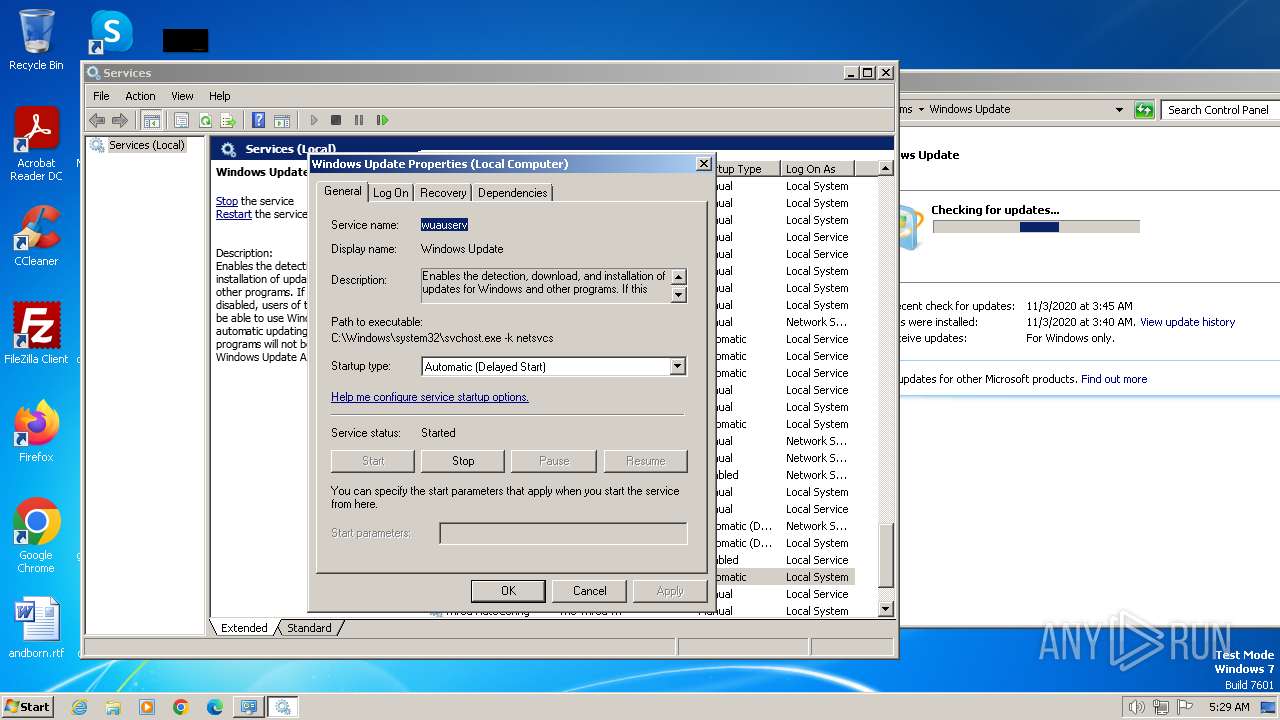Click the Restart the service link
Image resolution: width=1280 pixels, height=720 pixels.
tap(234, 214)
